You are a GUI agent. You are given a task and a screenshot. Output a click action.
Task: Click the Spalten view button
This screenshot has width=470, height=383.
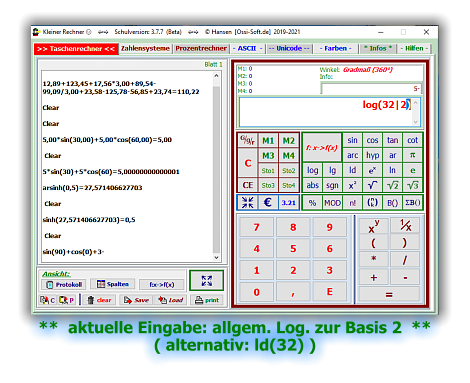pyautogui.click(x=113, y=284)
